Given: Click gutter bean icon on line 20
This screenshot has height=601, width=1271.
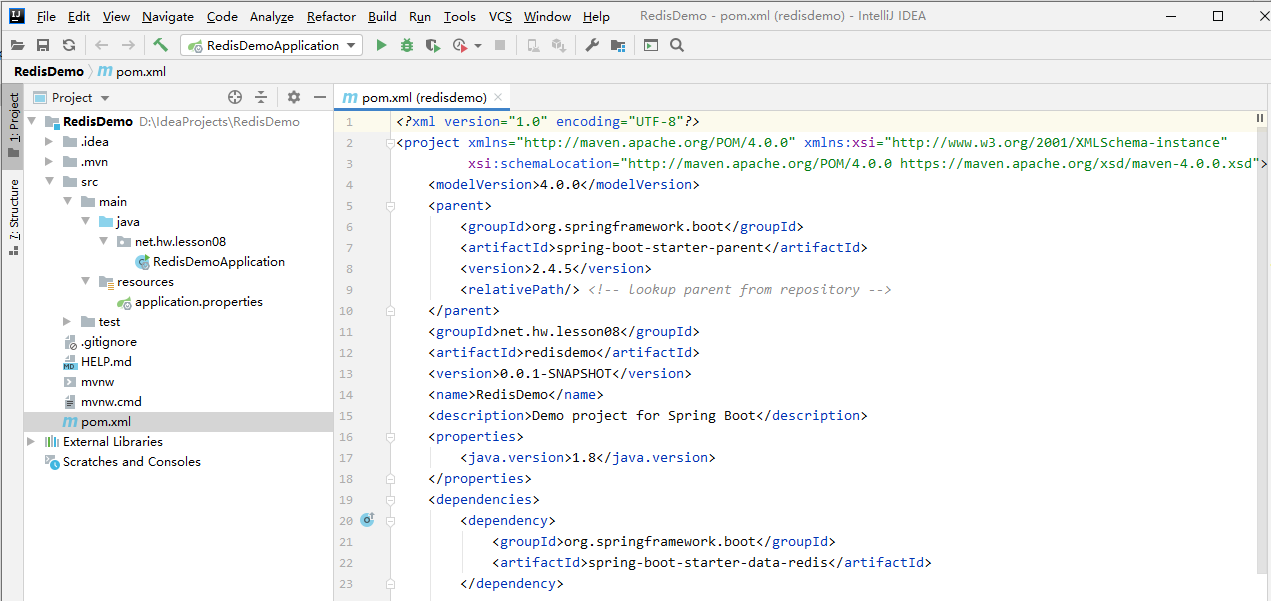Looking at the screenshot, I should tap(367, 520).
